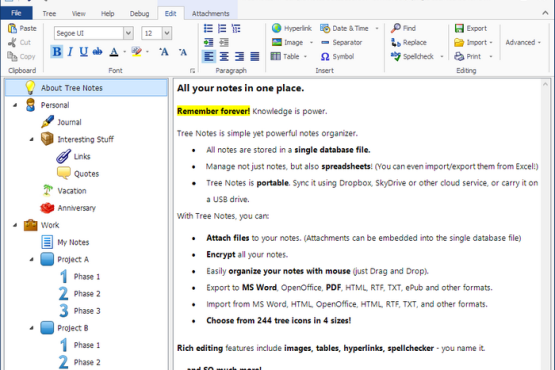The width and height of the screenshot is (555, 370).
Task: Apply the highlight color marker
Action: pyautogui.click(x=137, y=52)
